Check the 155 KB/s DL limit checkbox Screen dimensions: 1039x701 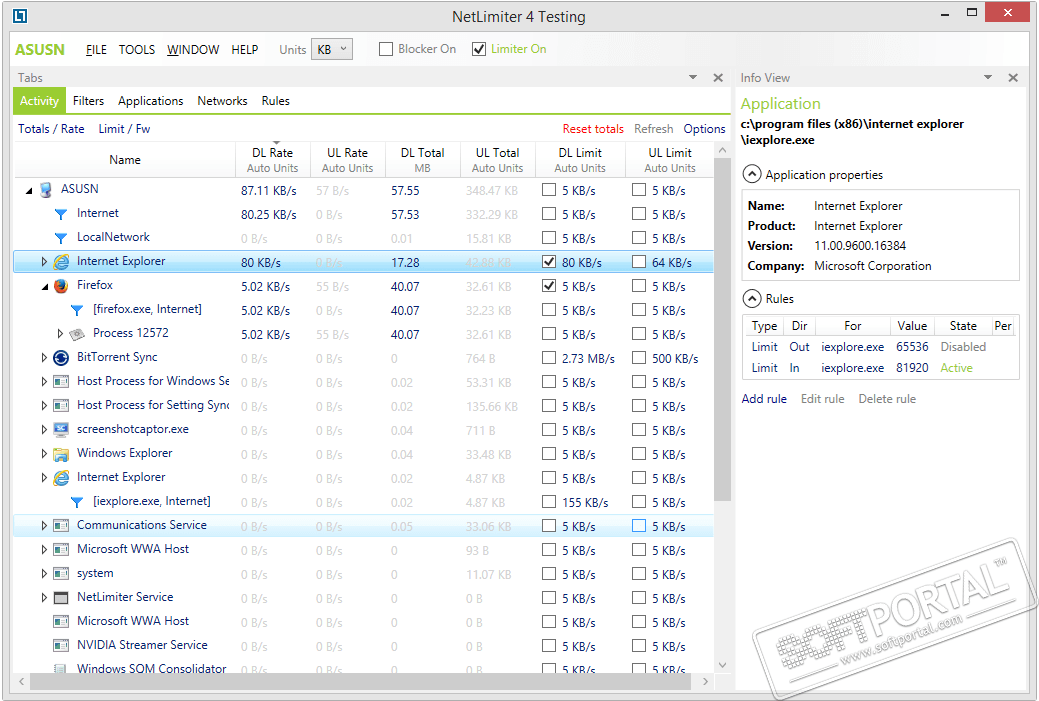549,502
